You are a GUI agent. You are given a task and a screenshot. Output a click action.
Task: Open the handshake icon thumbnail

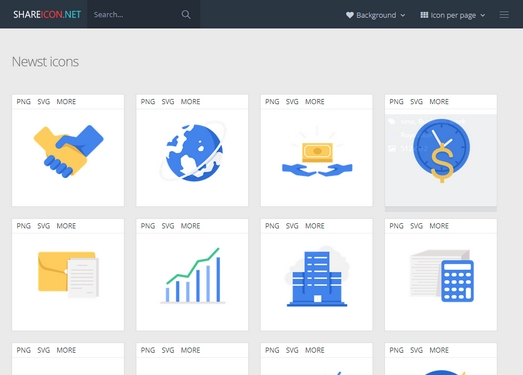point(68,151)
